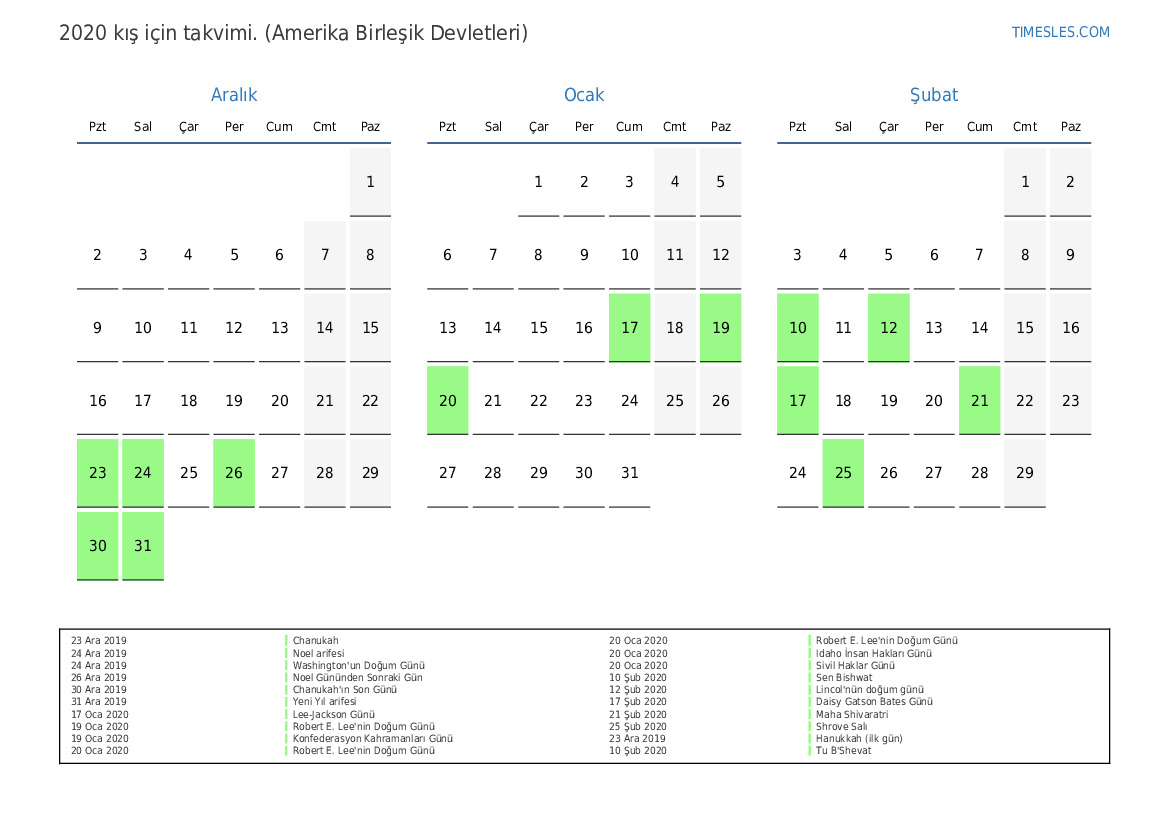Click the Tu B'Shevat holiday entry

click(843, 751)
